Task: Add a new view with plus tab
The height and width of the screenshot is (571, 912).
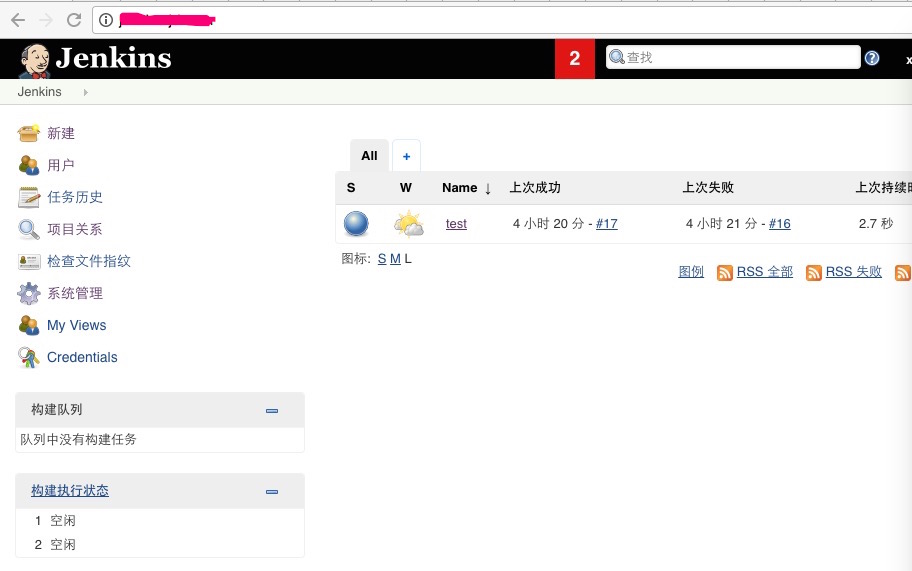Action: tap(407, 156)
